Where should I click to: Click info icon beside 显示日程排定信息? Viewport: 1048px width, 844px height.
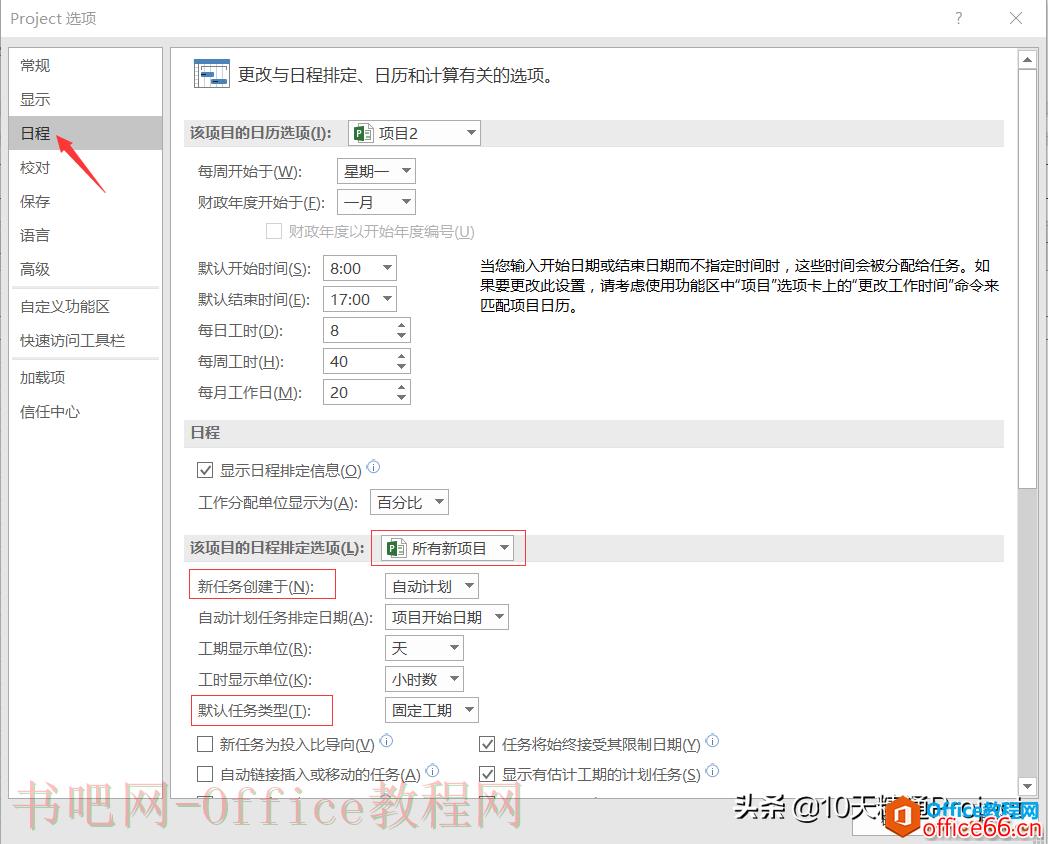tap(374, 467)
